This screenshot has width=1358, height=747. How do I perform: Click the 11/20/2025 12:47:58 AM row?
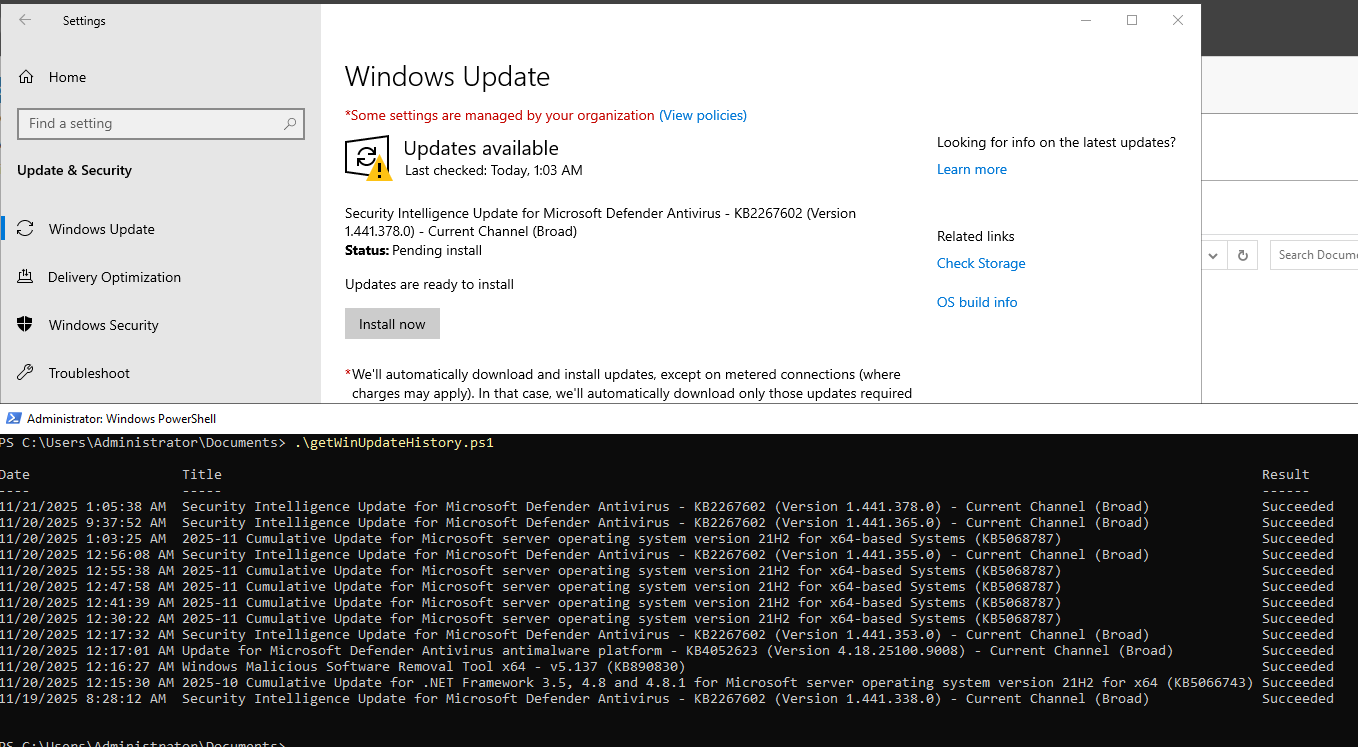(667, 586)
